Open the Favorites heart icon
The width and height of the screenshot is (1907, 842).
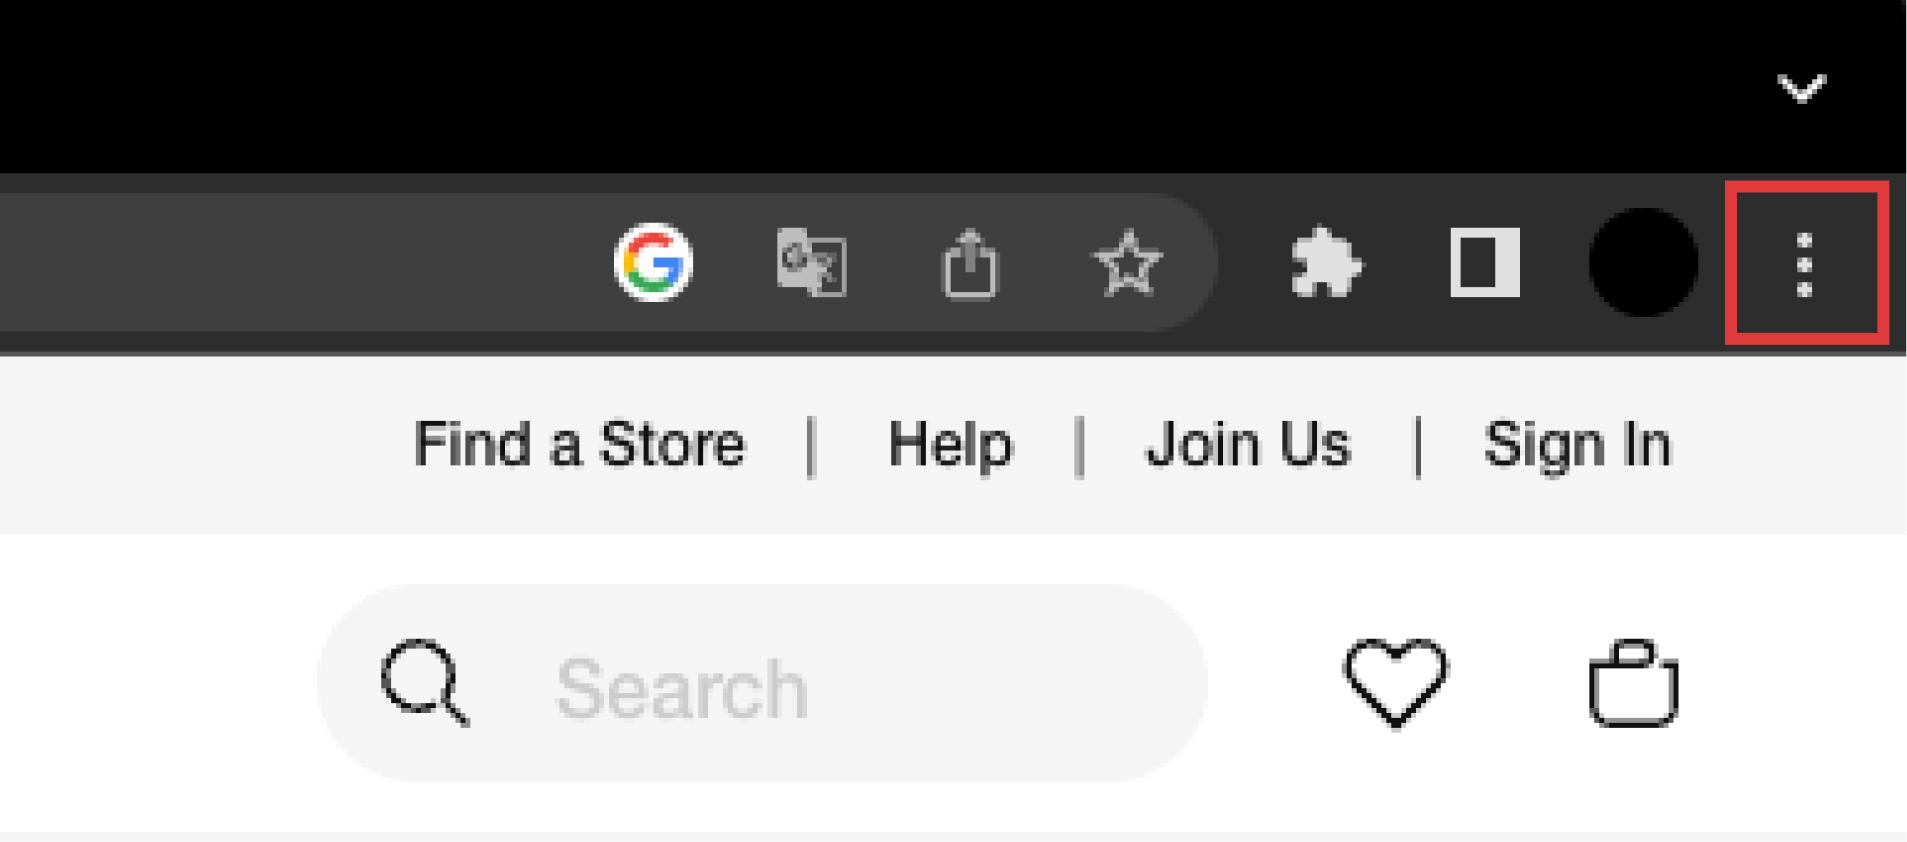(1396, 683)
